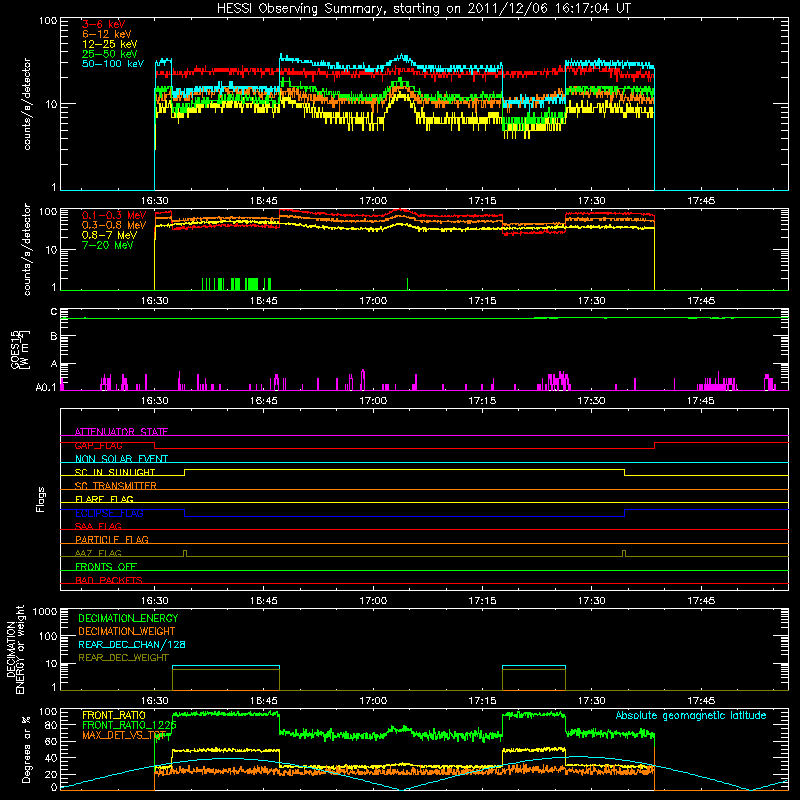Click the SAA_FLAG label

click(98, 526)
